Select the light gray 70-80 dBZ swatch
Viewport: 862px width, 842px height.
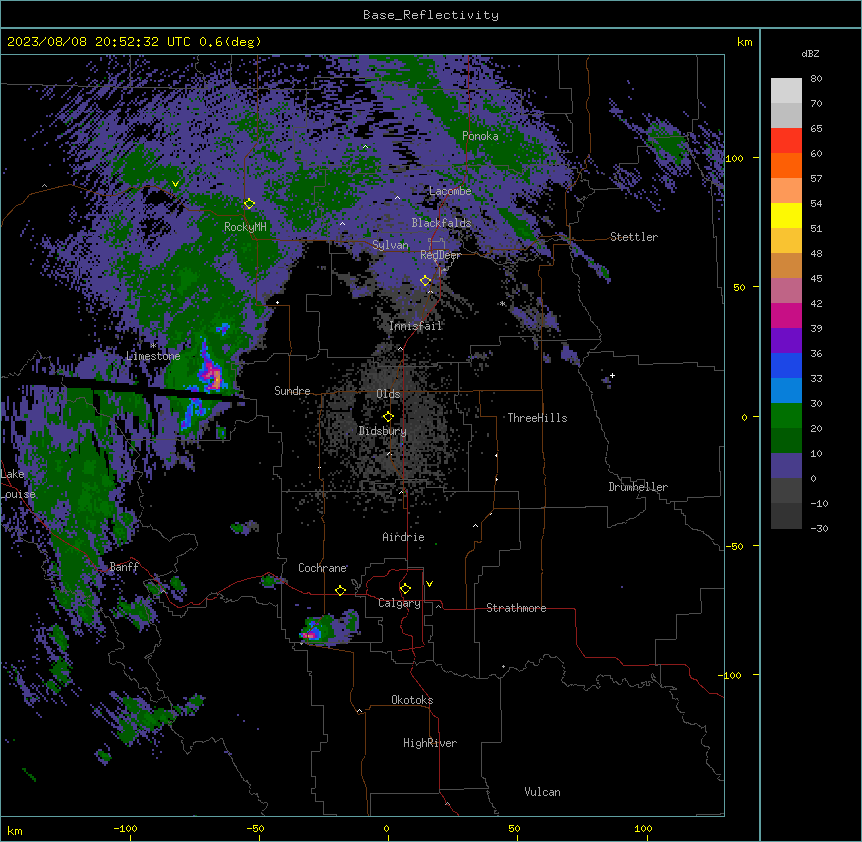click(x=786, y=91)
